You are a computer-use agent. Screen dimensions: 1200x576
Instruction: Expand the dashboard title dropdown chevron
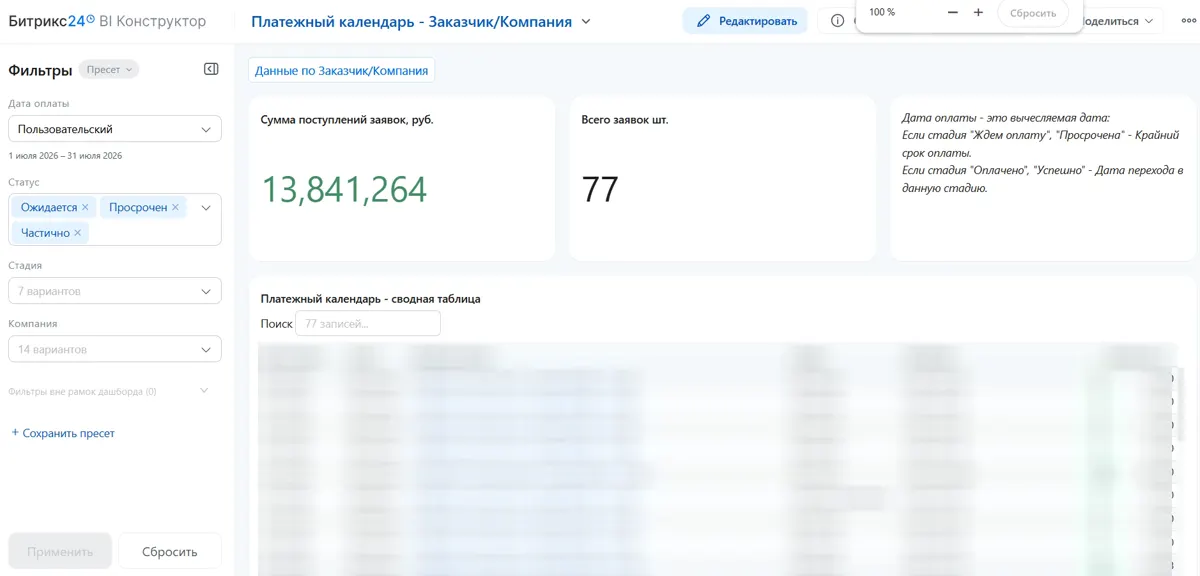click(586, 21)
